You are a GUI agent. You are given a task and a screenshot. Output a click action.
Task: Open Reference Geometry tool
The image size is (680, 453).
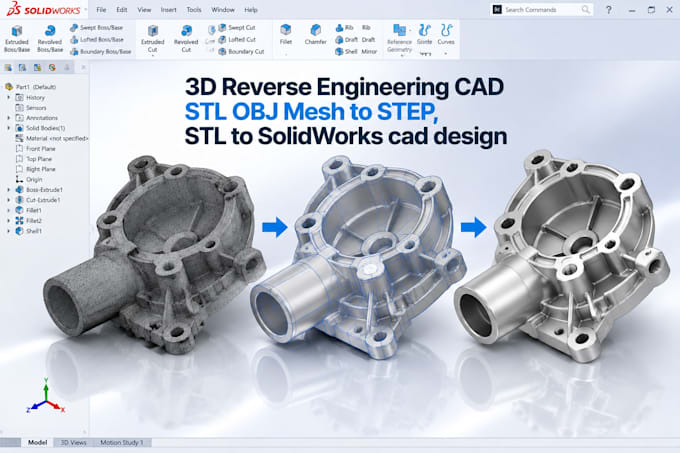(399, 39)
